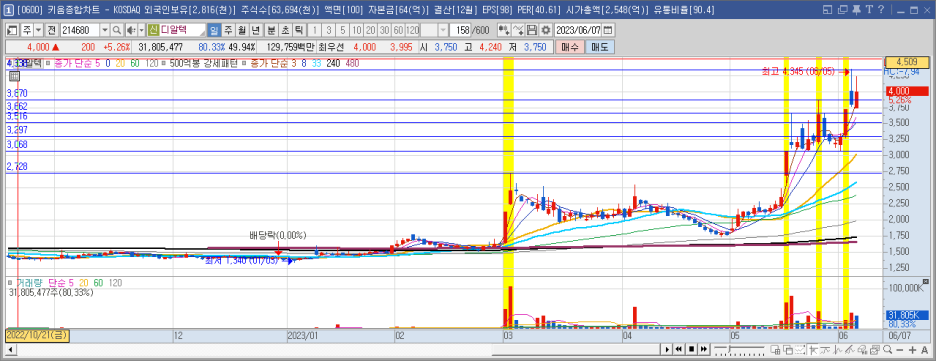Select the daily '일' period toggle
Viewport: 936px width, 361px height.
coord(214,30)
